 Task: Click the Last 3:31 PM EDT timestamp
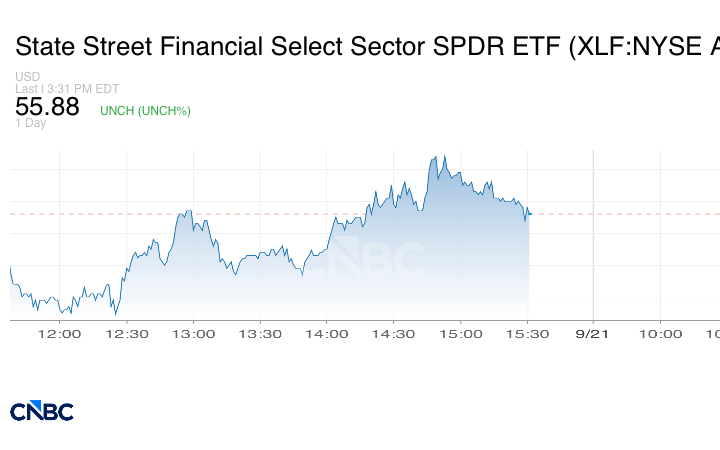pos(67,89)
